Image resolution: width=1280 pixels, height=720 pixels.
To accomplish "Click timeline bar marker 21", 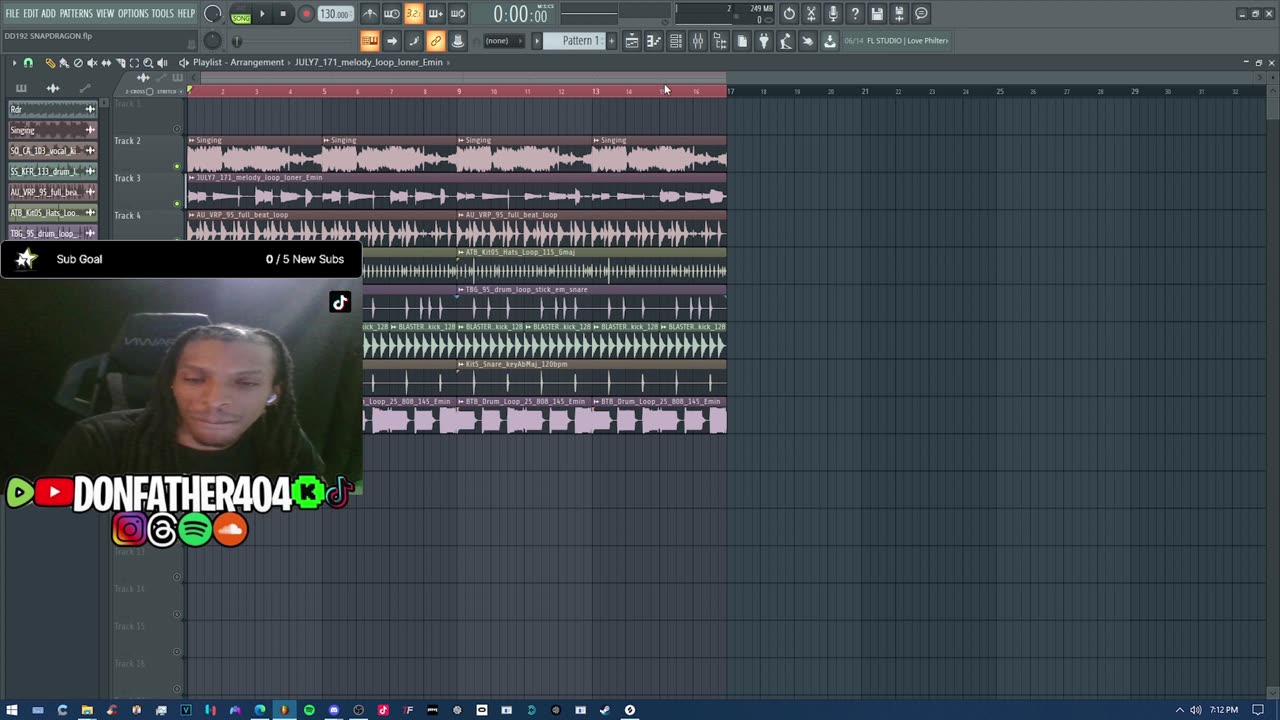I will 865,92.
